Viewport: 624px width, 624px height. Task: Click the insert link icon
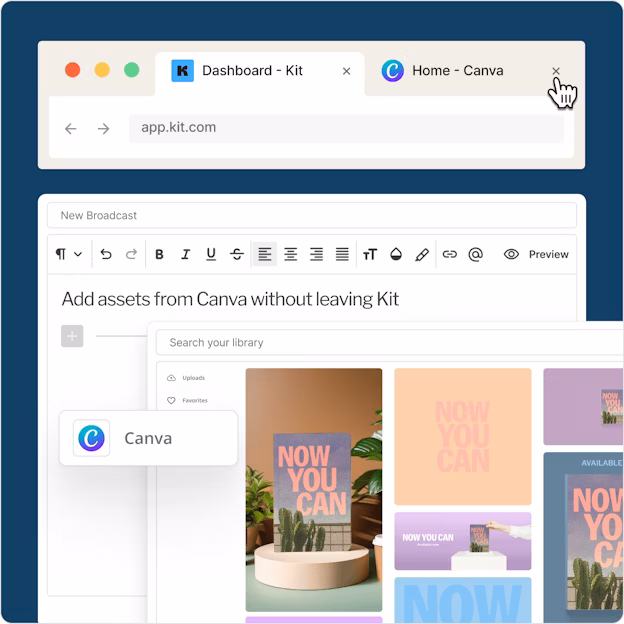pyautogui.click(x=449, y=255)
